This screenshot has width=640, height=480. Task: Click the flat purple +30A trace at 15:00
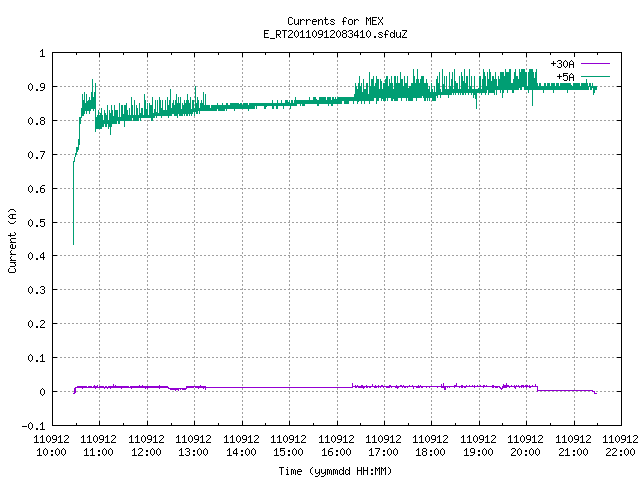tap(289, 387)
